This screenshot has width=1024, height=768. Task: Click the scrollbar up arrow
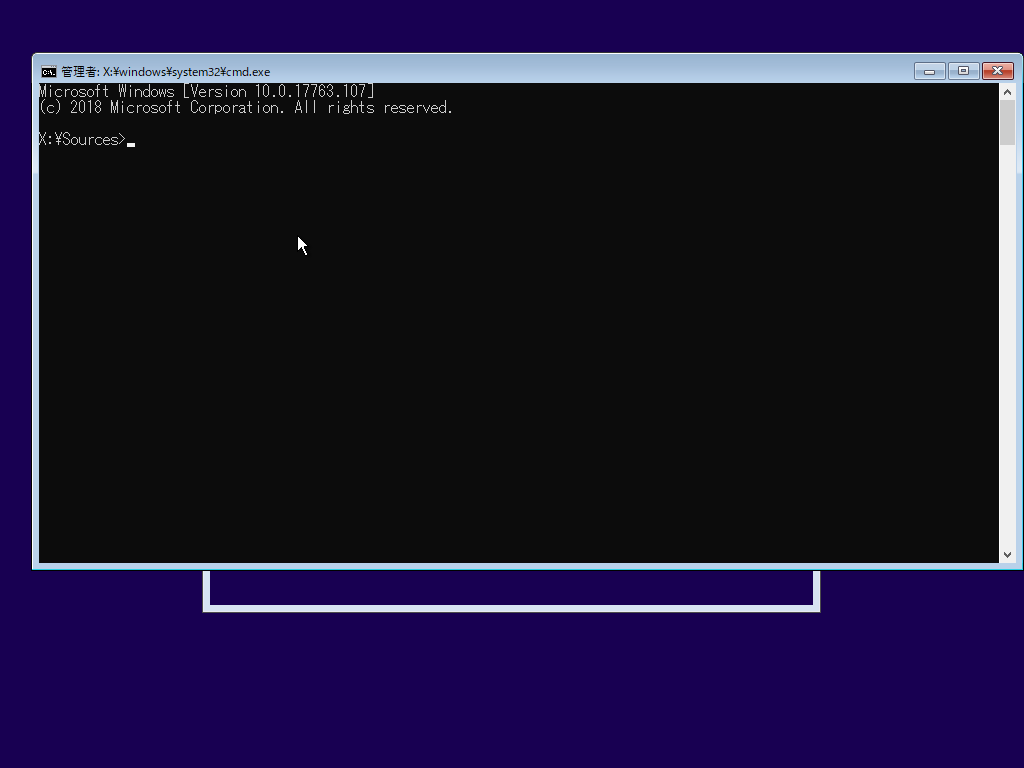pos(1007,89)
